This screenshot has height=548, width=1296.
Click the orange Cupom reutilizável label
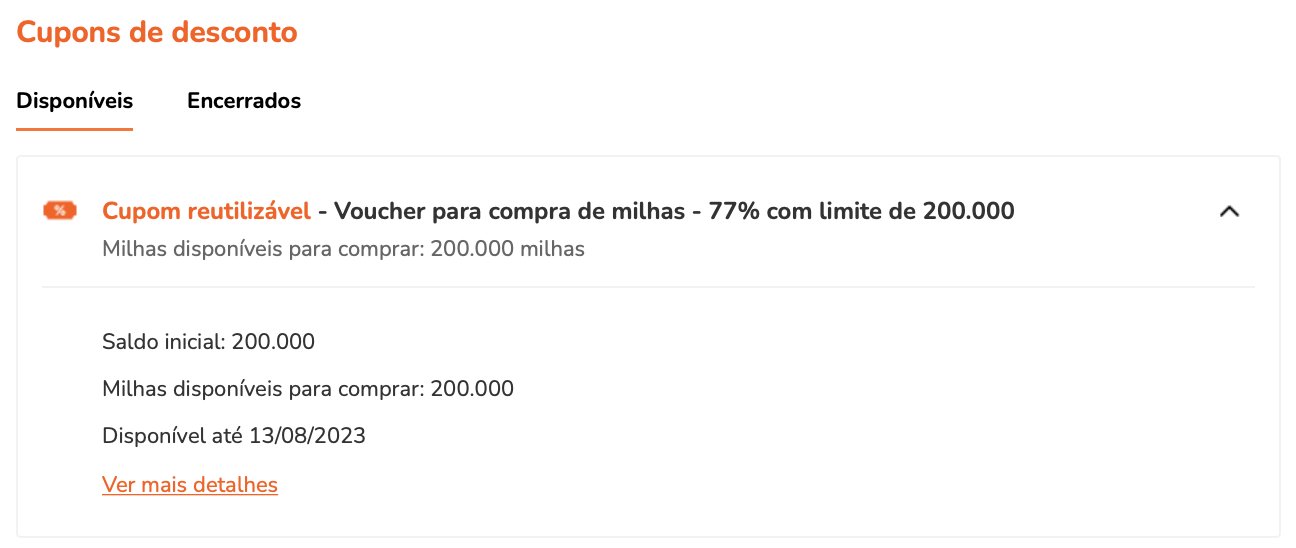pos(207,211)
